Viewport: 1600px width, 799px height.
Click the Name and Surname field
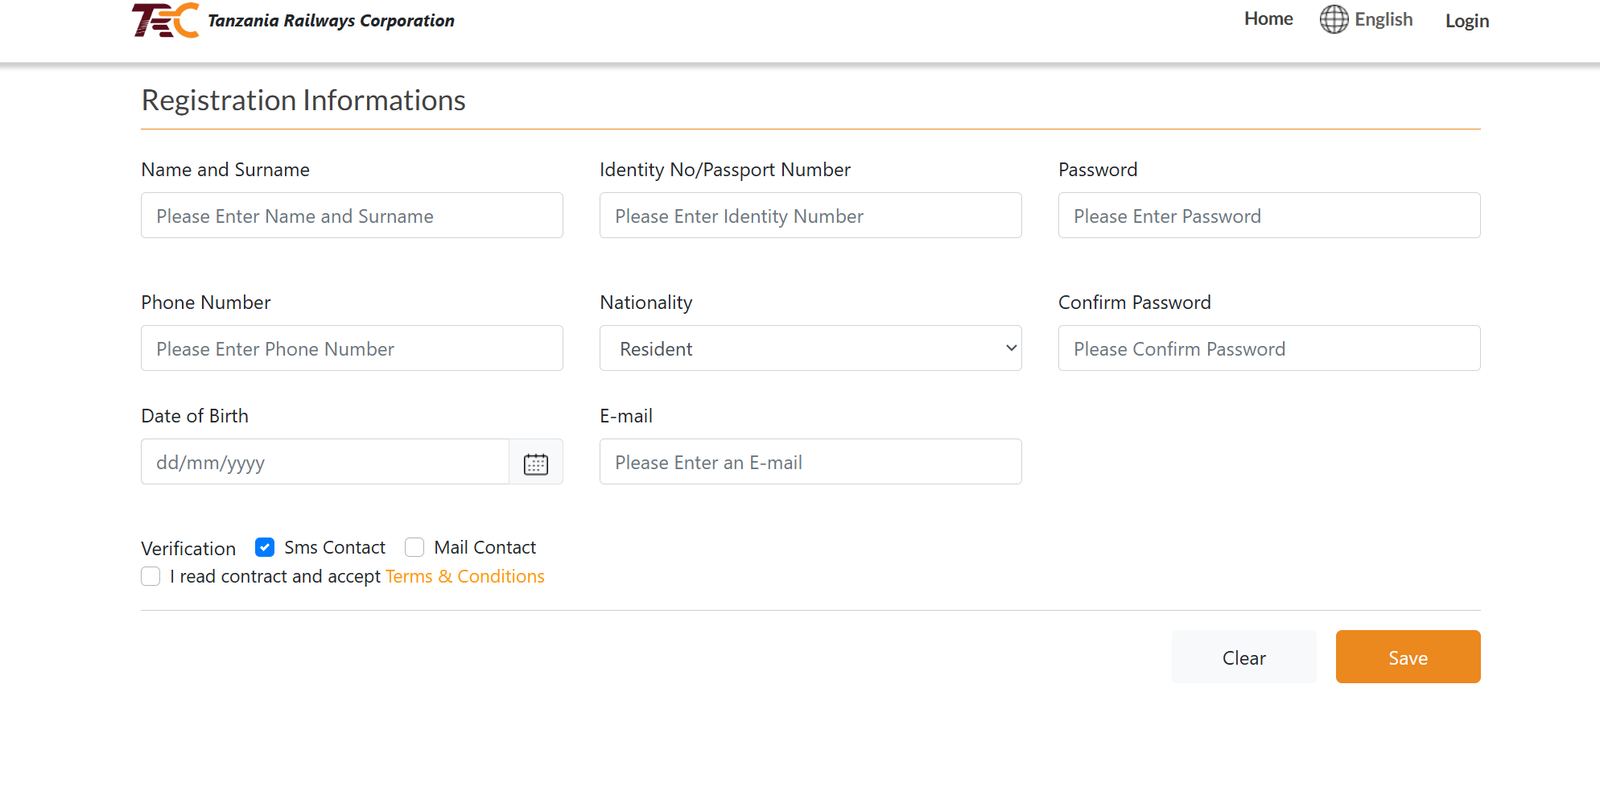pyautogui.click(x=352, y=216)
